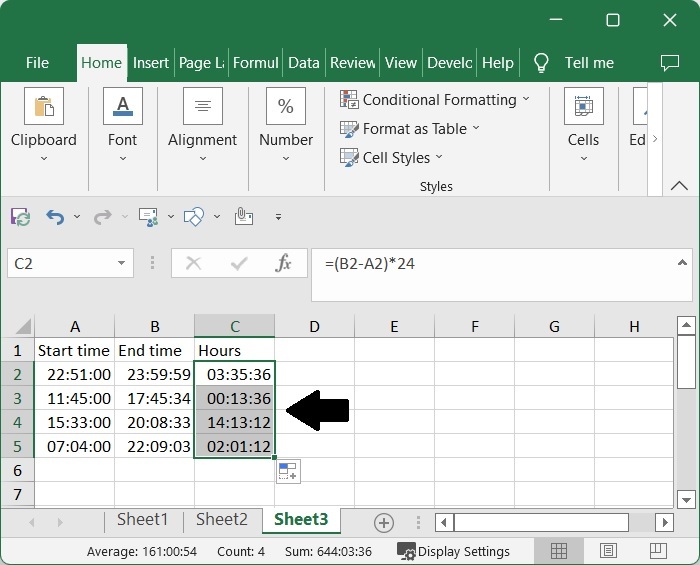The image size is (700, 565).
Task: Open the Insert Function dialog
Action: pyautogui.click(x=283, y=263)
